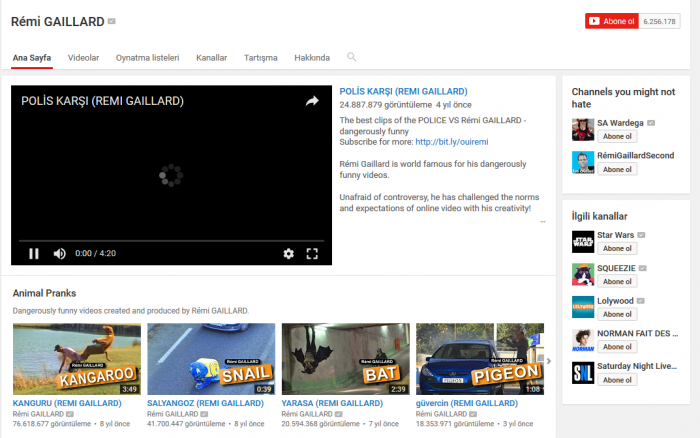Click the next arrow of Animal Pranks shelf
The image size is (700, 438).
point(549,361)
